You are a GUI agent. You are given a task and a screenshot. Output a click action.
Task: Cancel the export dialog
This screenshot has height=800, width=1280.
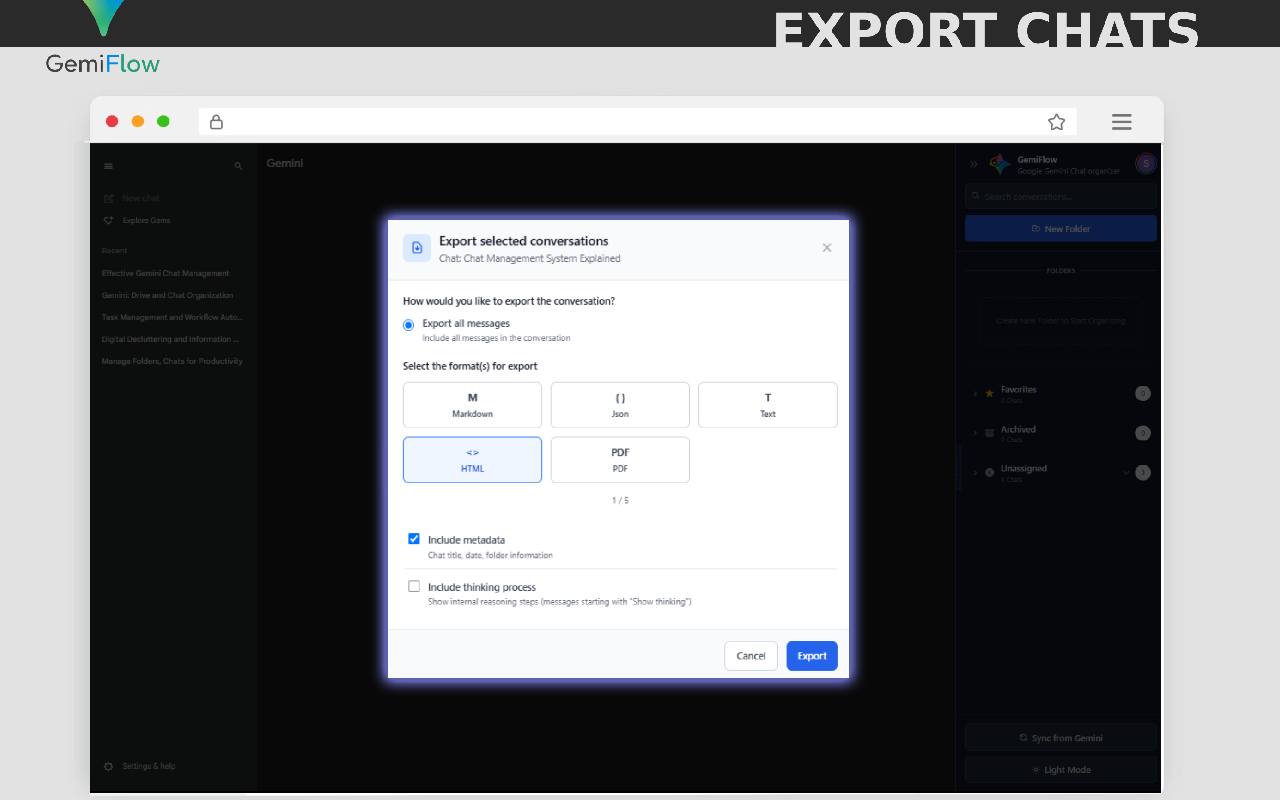coord(751,656)
